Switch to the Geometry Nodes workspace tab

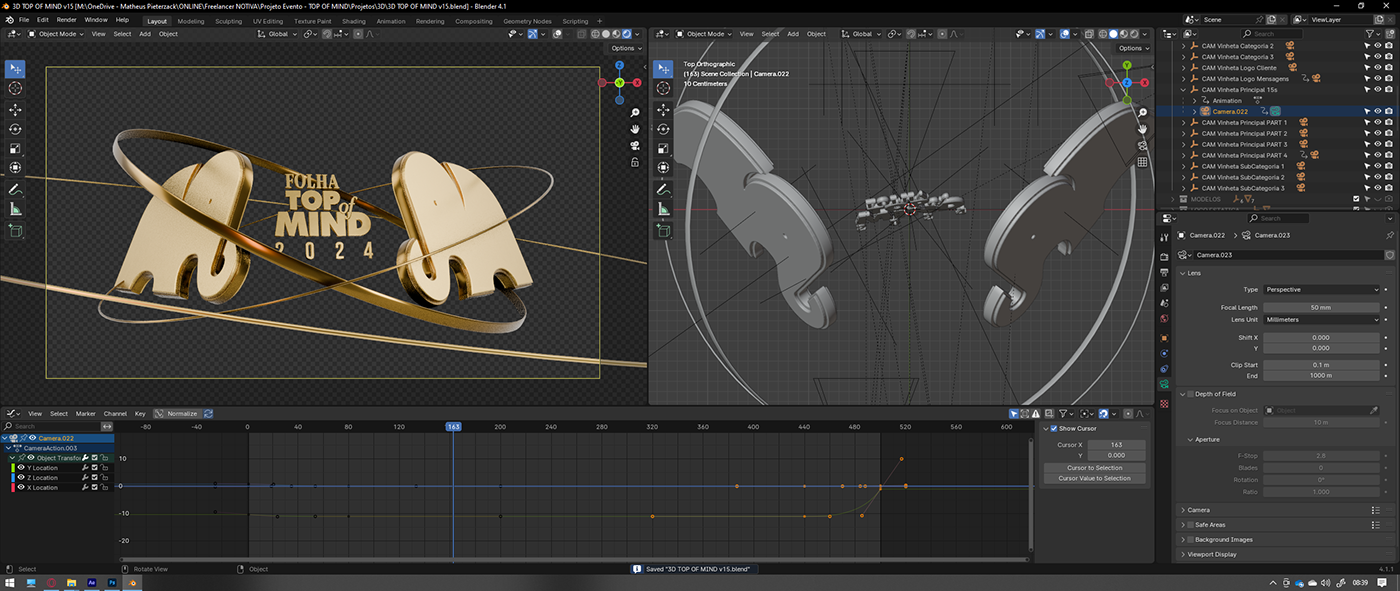click(x=527, y=21)
